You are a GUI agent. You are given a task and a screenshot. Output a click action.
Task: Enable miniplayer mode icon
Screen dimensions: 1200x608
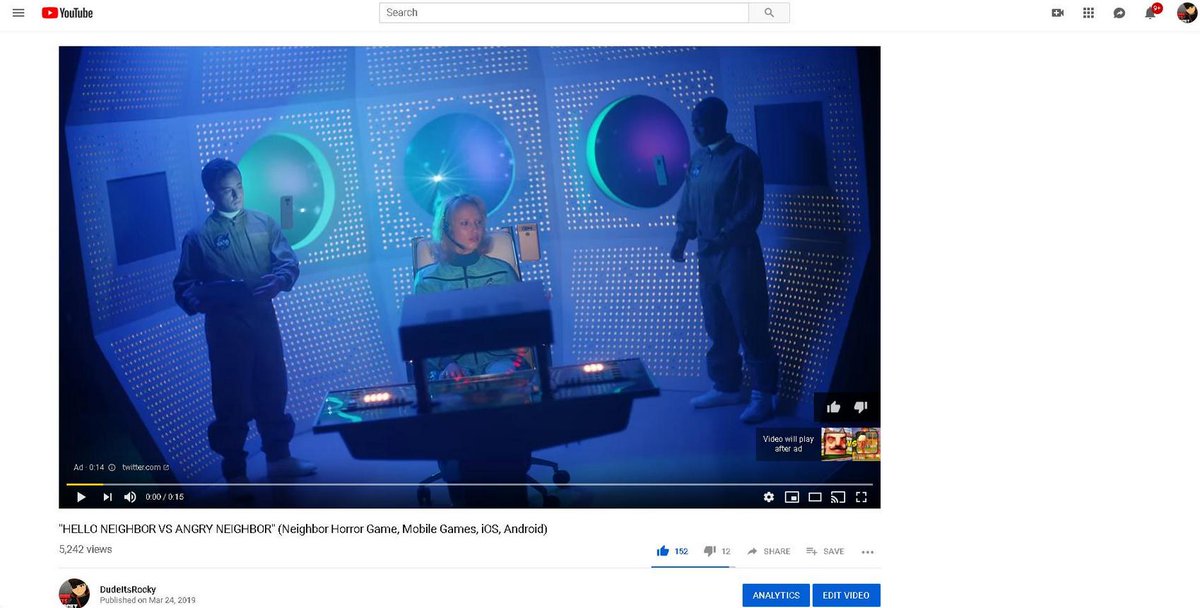click(x=792, y=497)
